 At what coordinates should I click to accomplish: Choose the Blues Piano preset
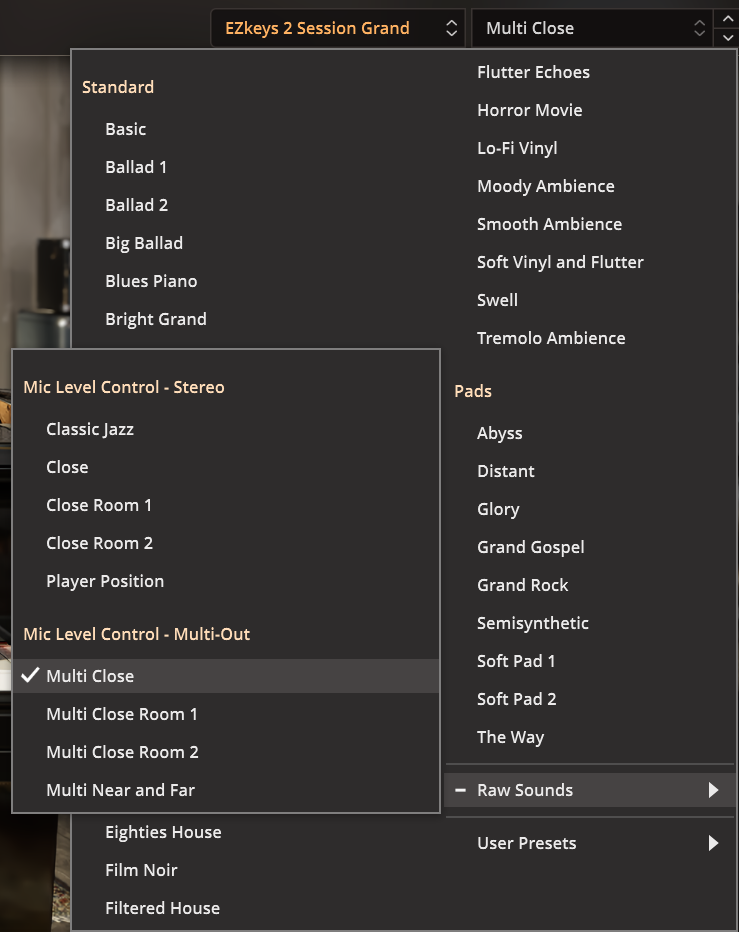coord(151,281)
